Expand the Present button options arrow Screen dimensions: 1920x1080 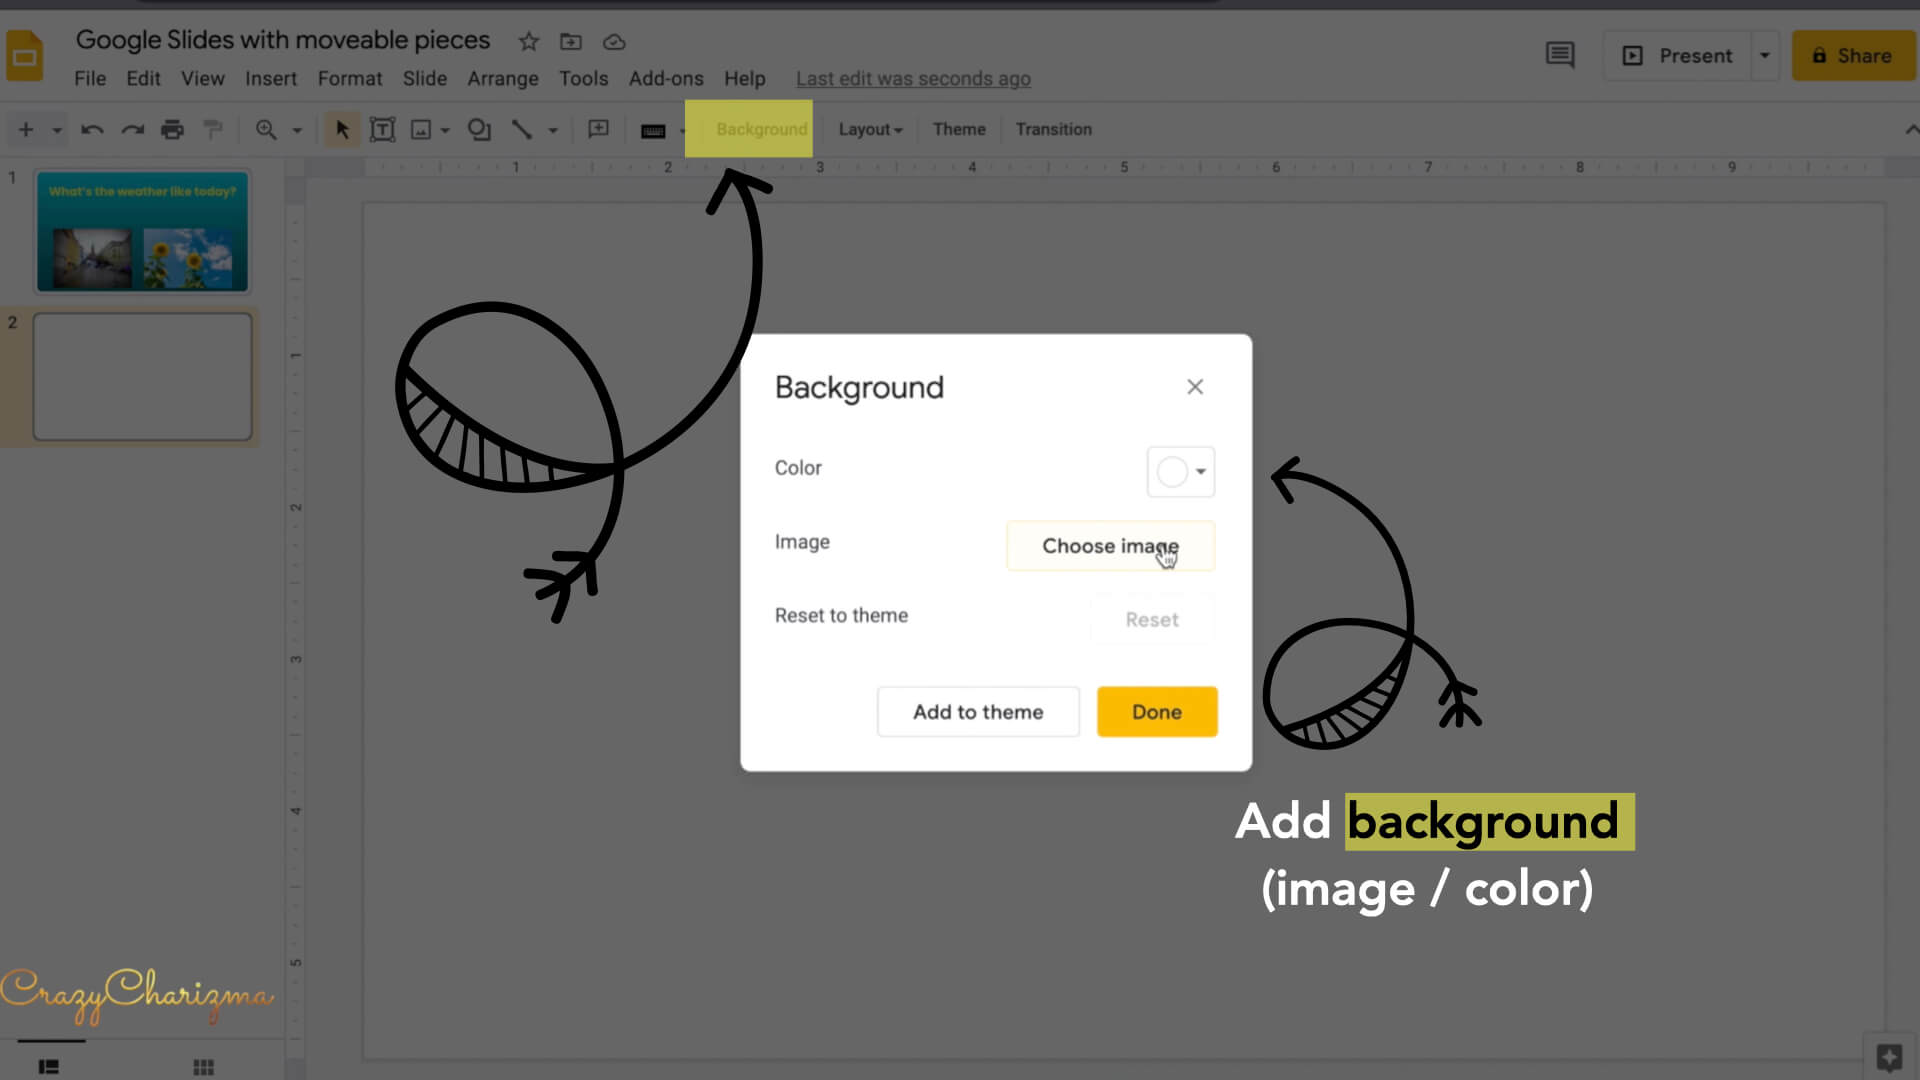[1764, 55]
